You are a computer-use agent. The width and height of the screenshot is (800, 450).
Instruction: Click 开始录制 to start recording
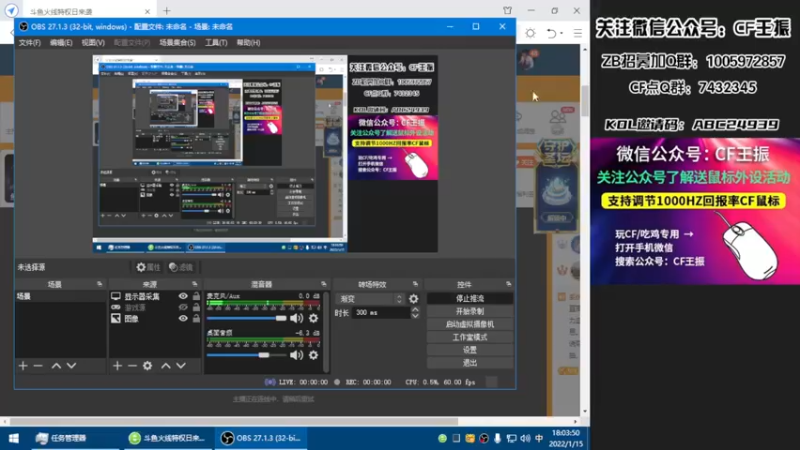click(x=470, y=311)
